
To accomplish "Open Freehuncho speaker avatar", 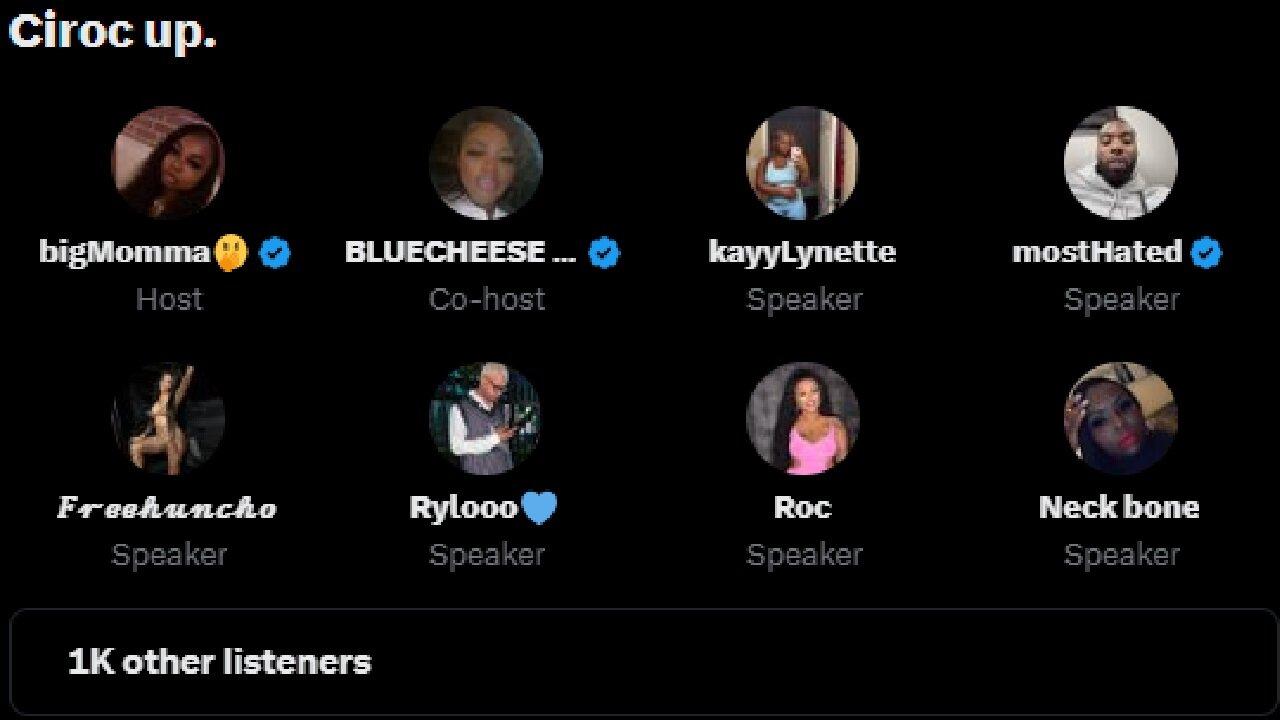I will 168,418.
